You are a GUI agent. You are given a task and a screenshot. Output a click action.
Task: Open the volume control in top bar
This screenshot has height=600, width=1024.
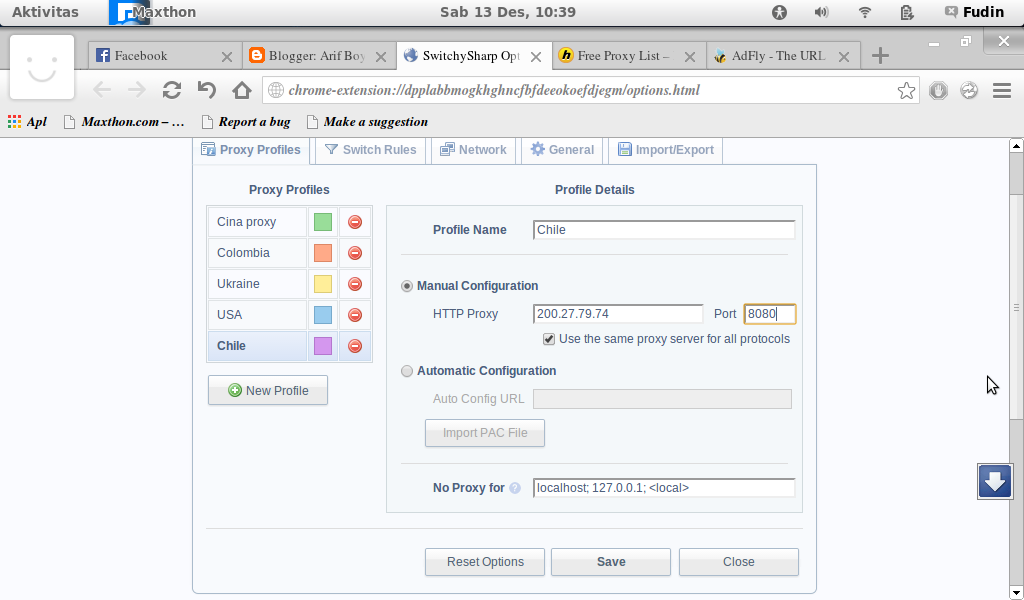[x=822, y=12]
